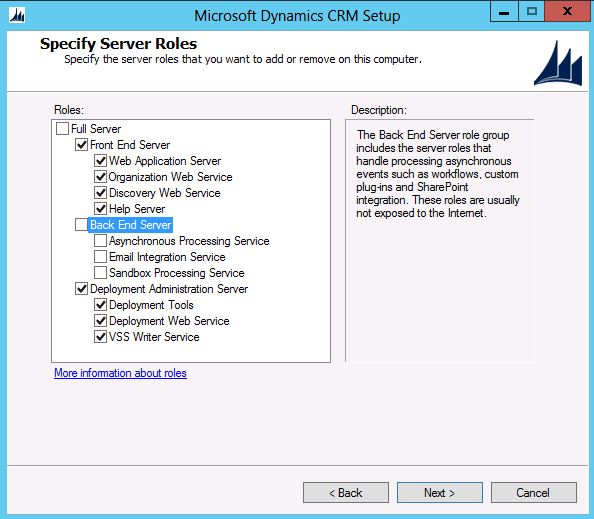The height and width of the screenshot is (519, 594).
Task: Select the Asynchronous Processing Service label
Action: click(189, 241)
